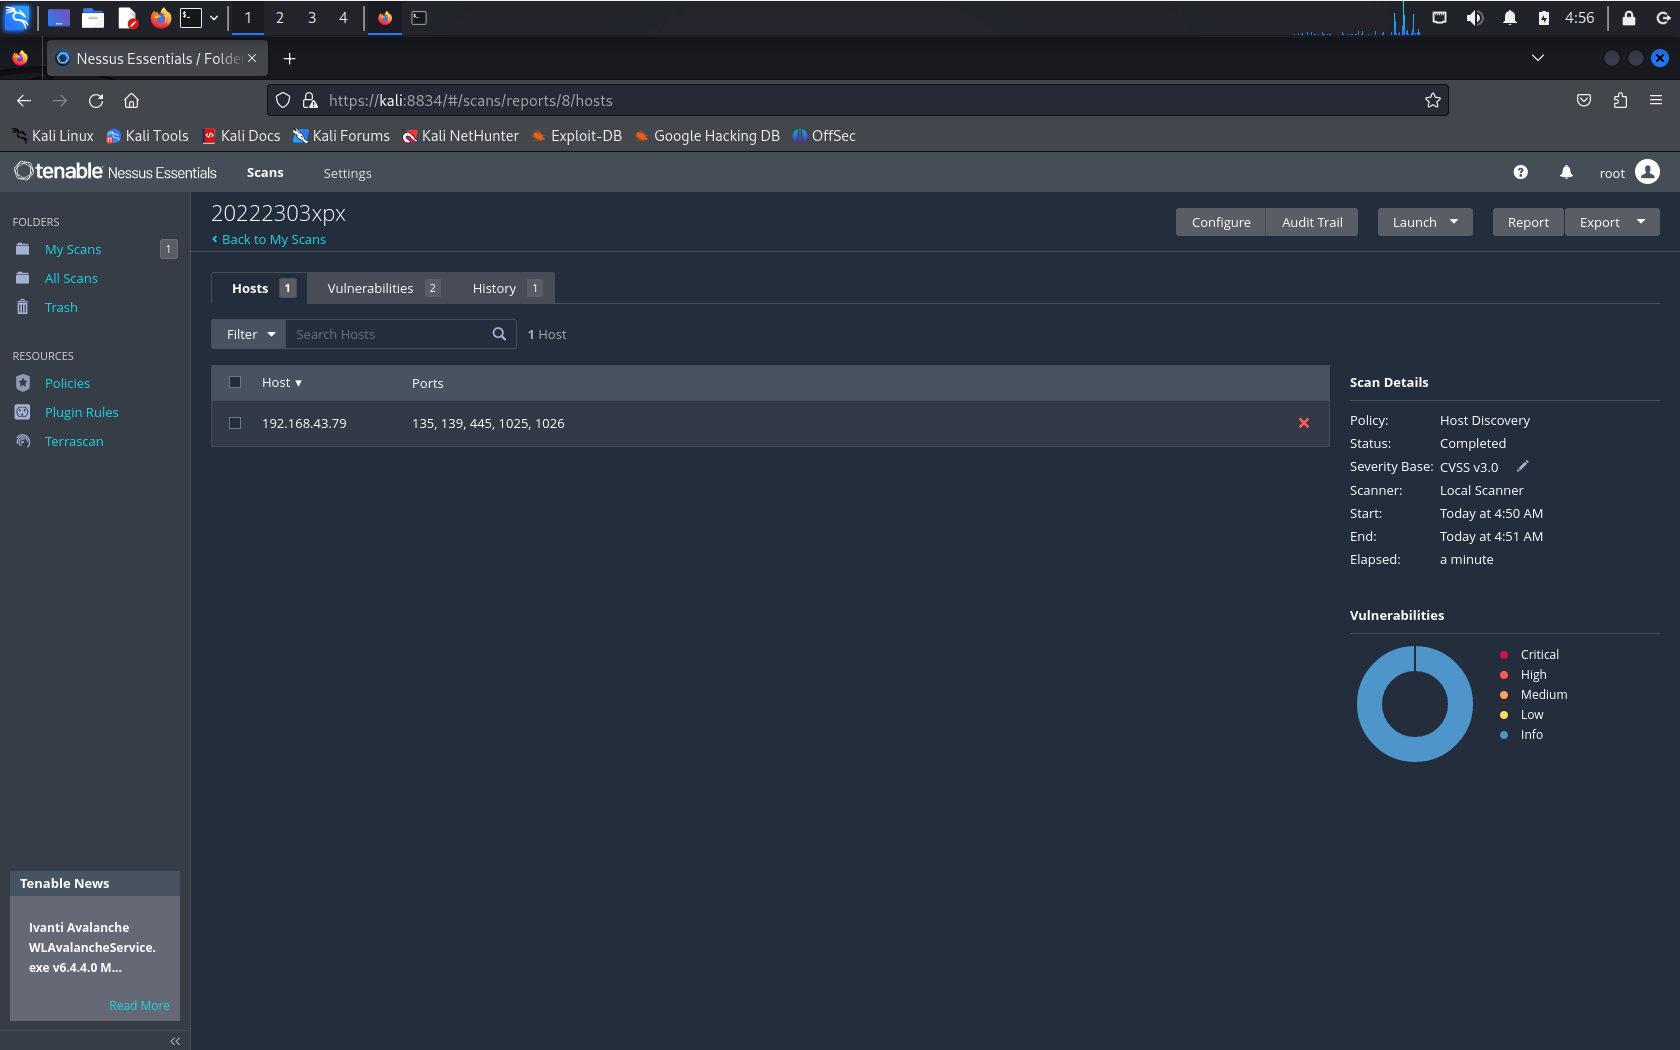
Task: Open Read More in Tenable News
Action: (x=139, y=1005)
